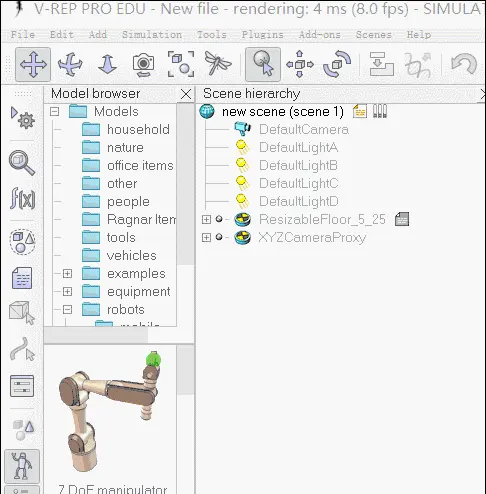
Task: Click the scene parameters bars icon
Action: [x=380, y=111]
